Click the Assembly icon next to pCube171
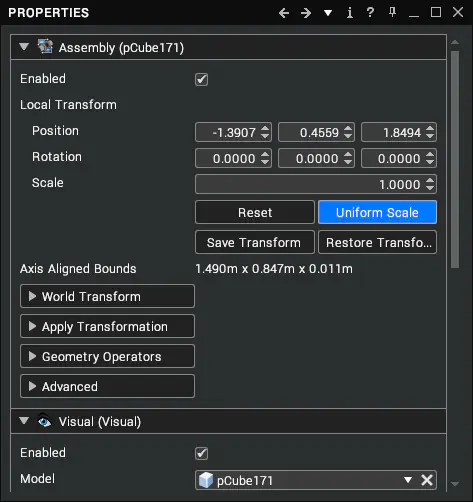The height and width of the screenshot is (502, 473). [45, 47]
